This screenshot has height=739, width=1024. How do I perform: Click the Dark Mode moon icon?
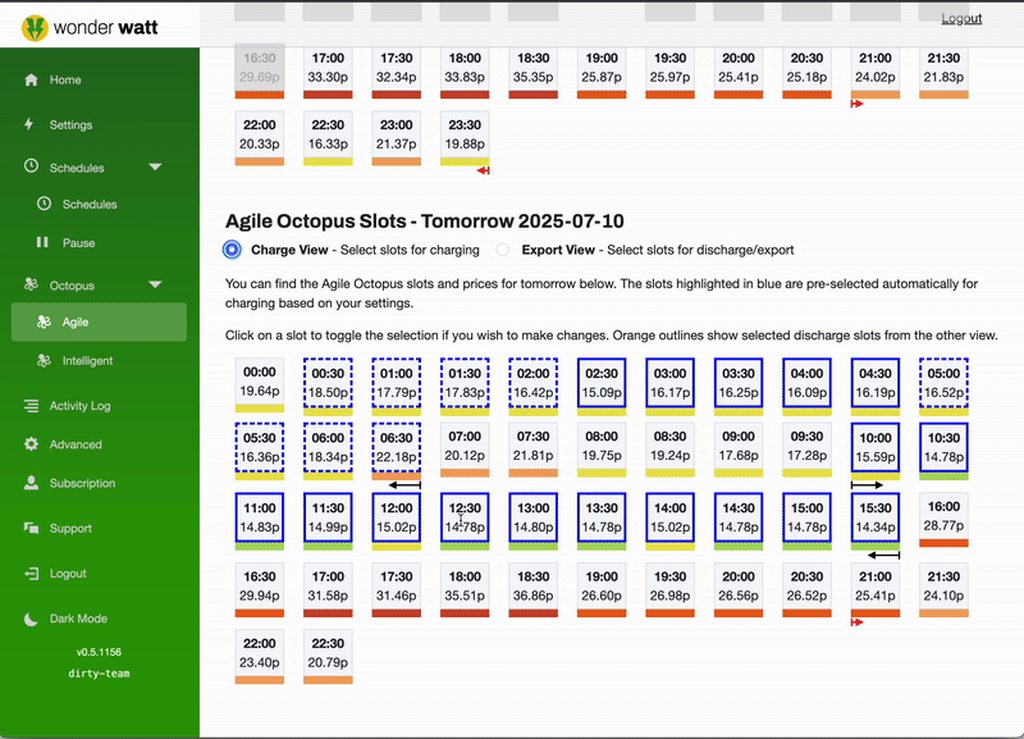tap(31, 619)
